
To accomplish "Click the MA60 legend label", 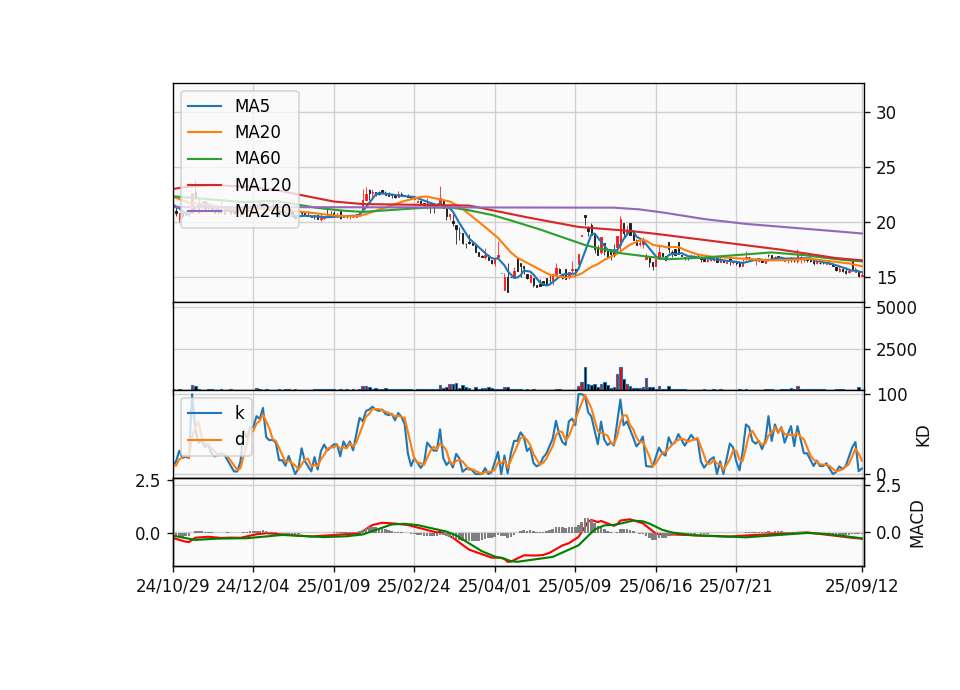I will coord(258,159).
